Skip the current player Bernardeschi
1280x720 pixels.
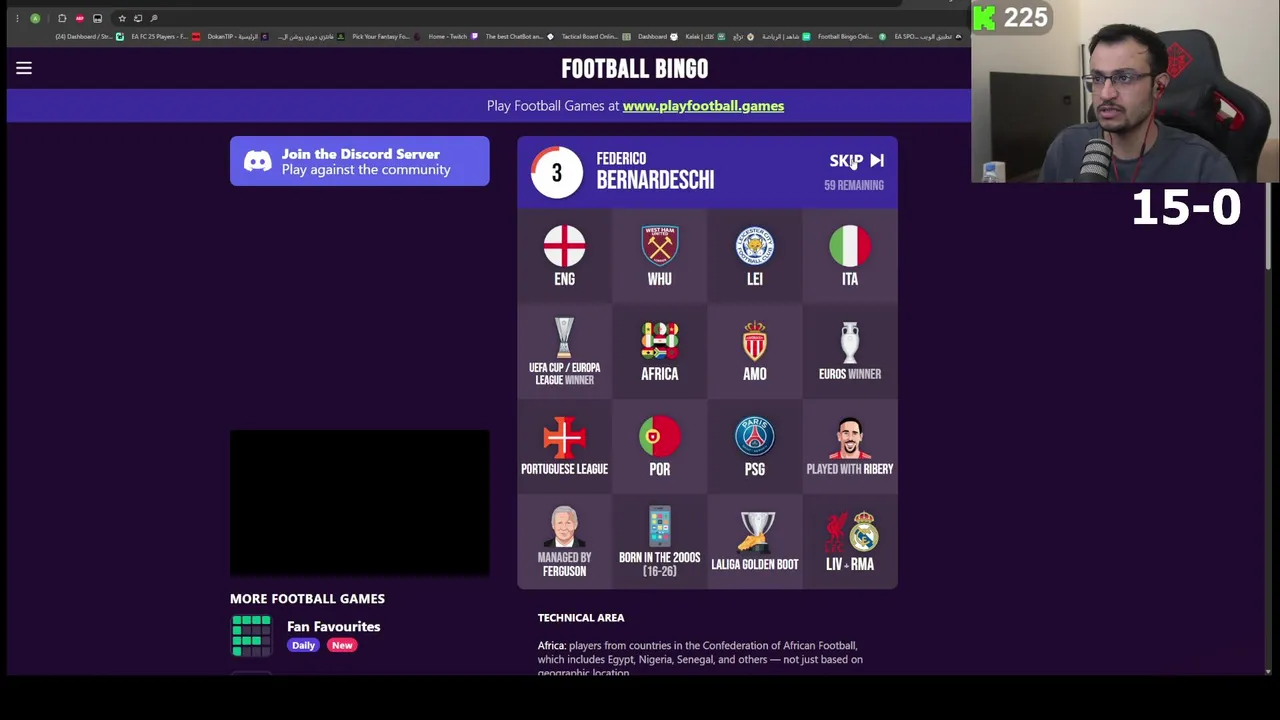tap(856, 160)
